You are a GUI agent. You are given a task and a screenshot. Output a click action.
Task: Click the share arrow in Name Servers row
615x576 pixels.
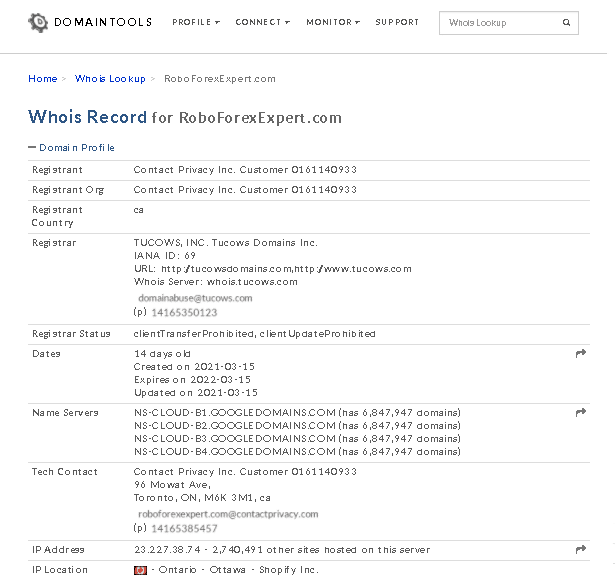tap(580, 412)
